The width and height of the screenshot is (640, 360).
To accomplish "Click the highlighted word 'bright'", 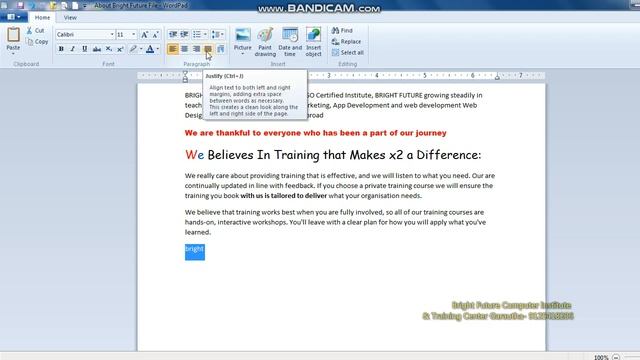I will [194, 249].
